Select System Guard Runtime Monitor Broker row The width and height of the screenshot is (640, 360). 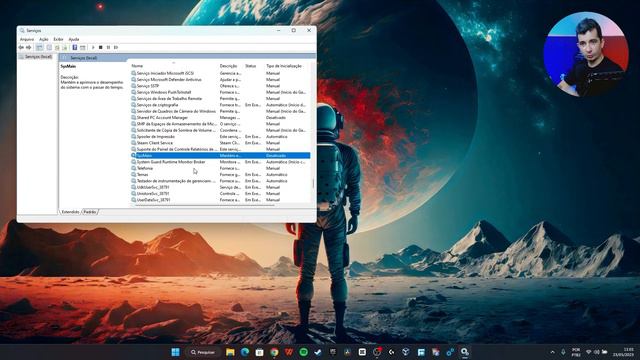point(220,162)
